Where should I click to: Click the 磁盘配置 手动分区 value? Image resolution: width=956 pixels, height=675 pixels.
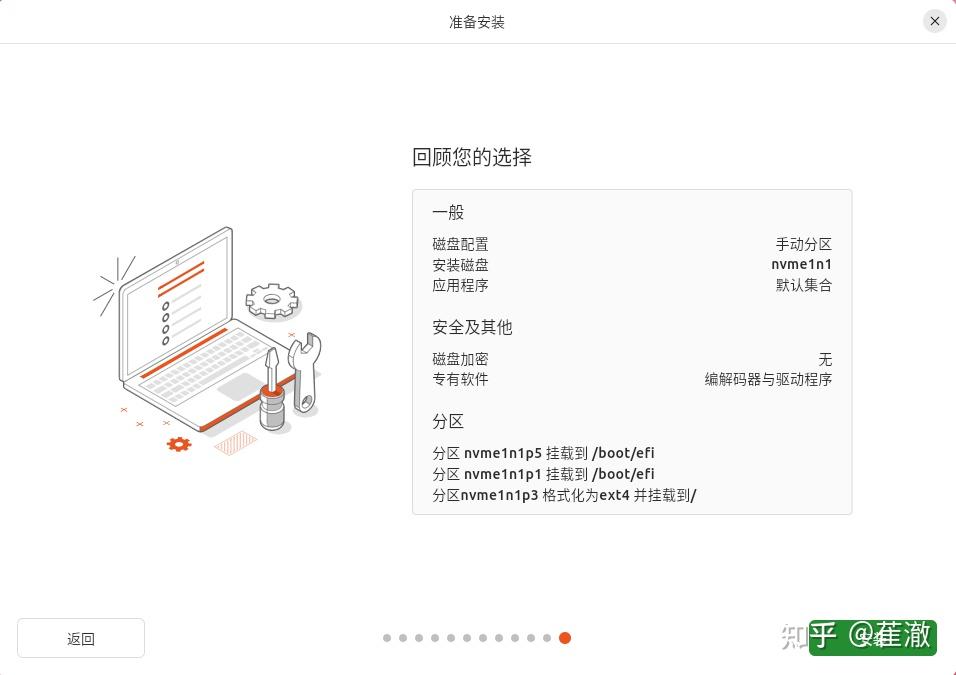pyautogui.click(x=804, y=245)
